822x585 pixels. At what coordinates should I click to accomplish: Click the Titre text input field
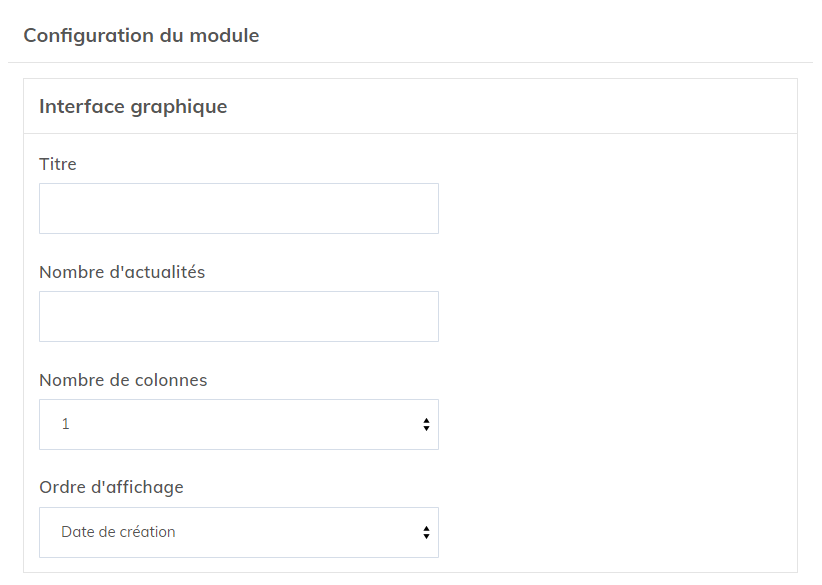238,208
